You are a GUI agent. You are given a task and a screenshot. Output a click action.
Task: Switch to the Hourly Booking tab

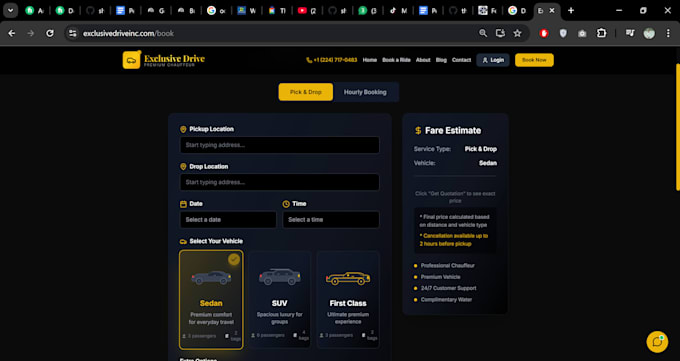[x=365, y=92]
